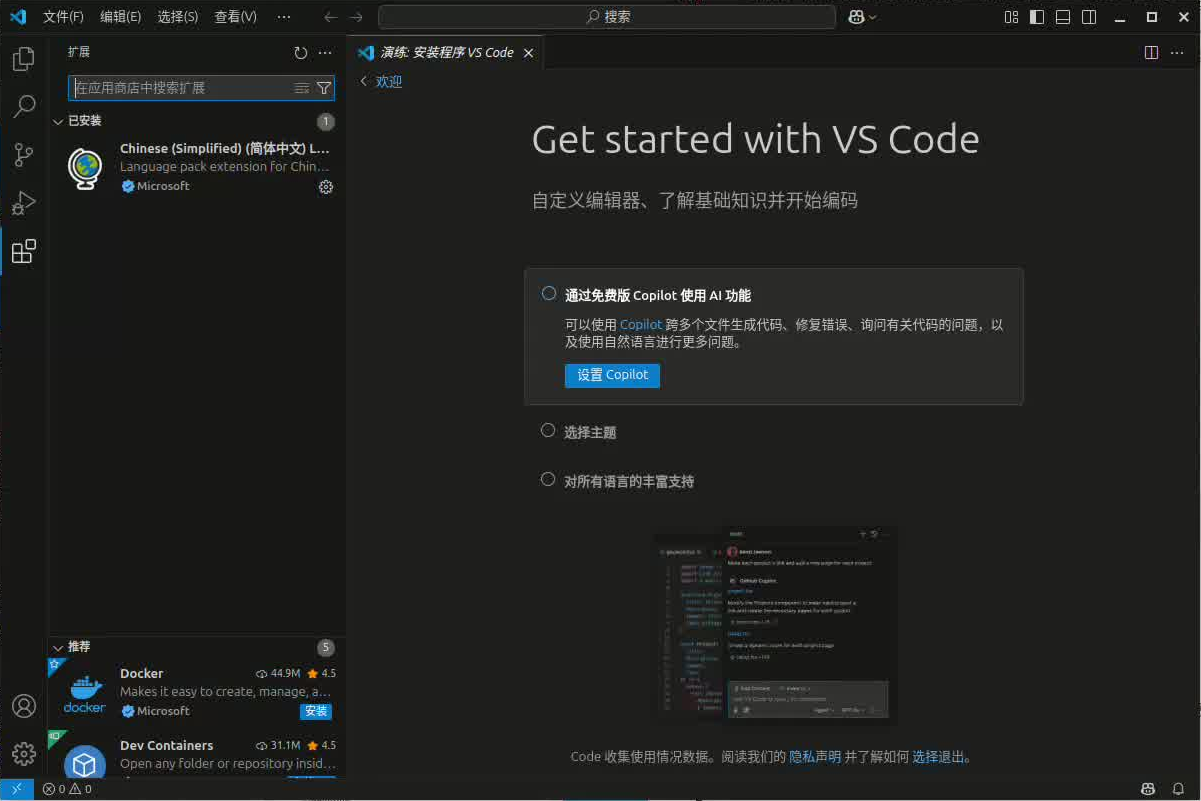The image size is (1201, 801).
Task: Expand the overflow menu ellipsis in menu bar
Action: click(284, 17)
